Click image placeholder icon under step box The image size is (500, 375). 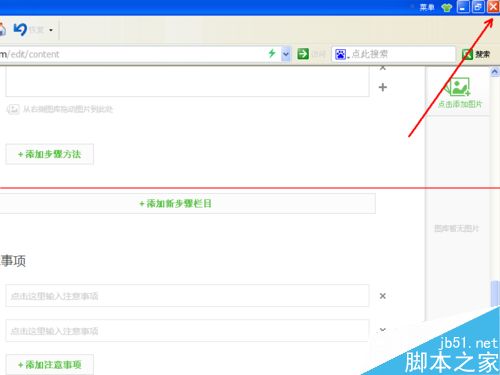tap(13, 109)
